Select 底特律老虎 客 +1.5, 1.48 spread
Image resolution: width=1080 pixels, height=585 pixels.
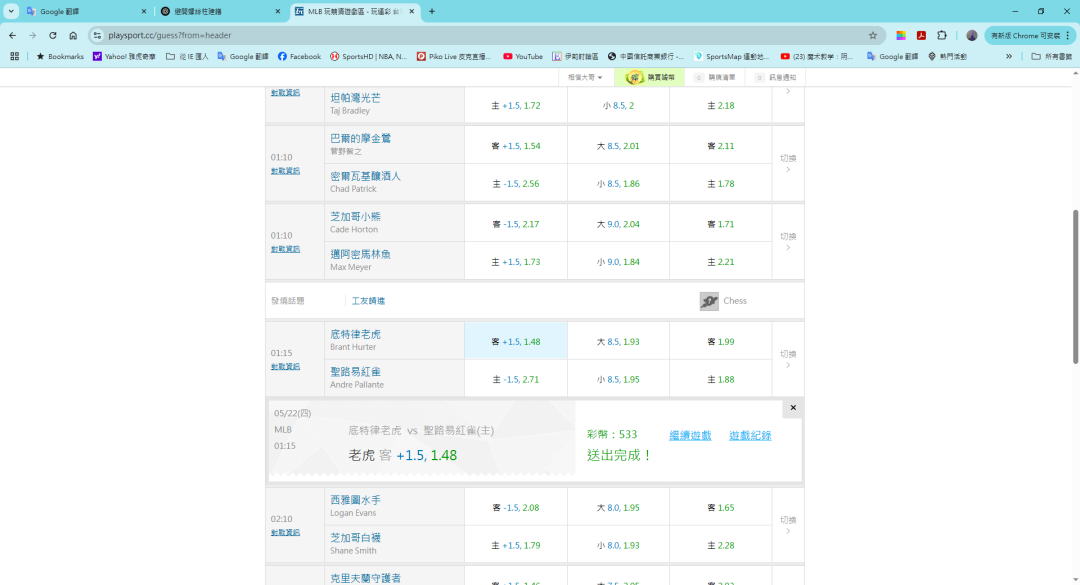click(x=516, y=341)
